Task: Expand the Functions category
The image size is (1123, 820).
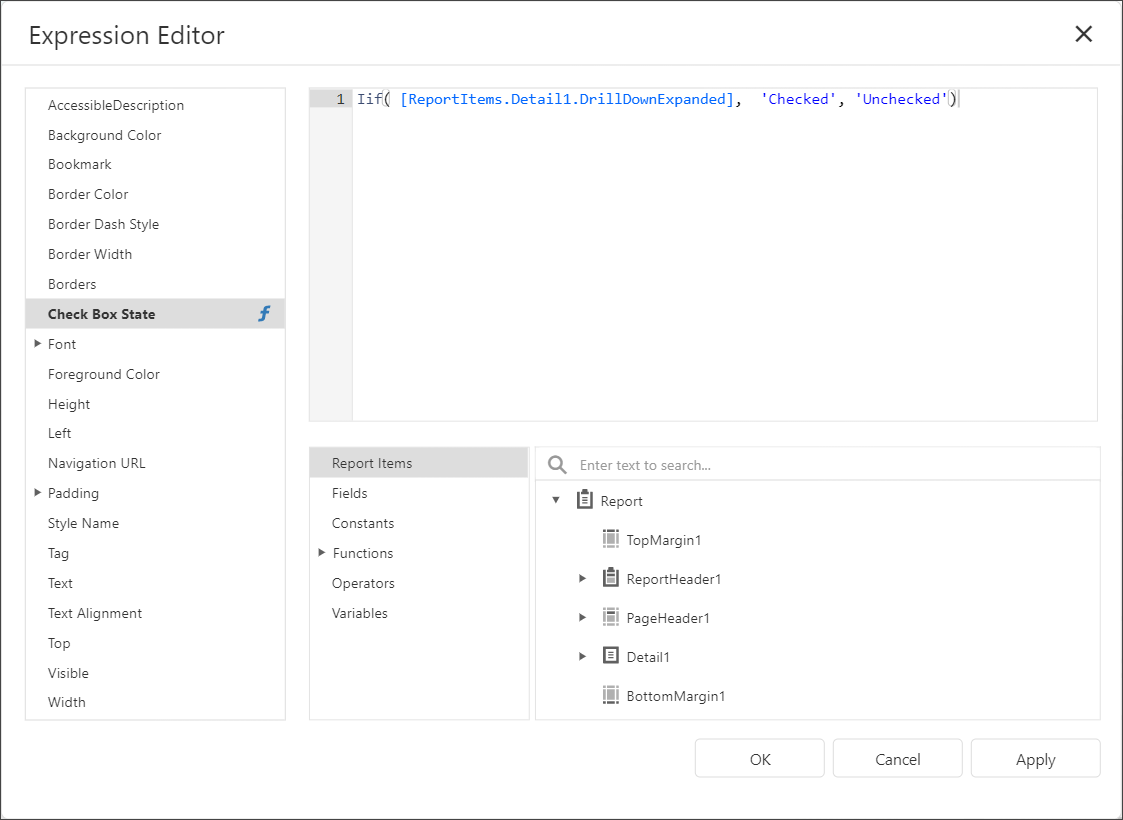Action: pyautogui.click(x=321, y=553)
